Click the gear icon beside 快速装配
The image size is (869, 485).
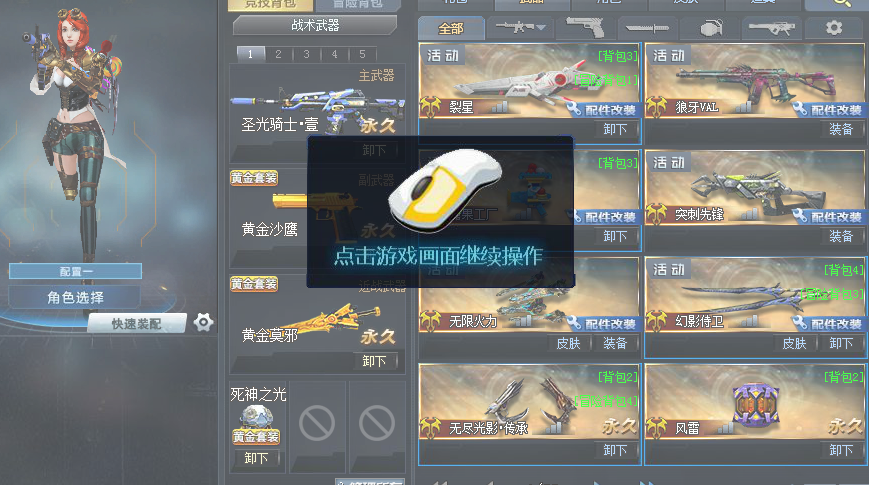tap(203, 322)
